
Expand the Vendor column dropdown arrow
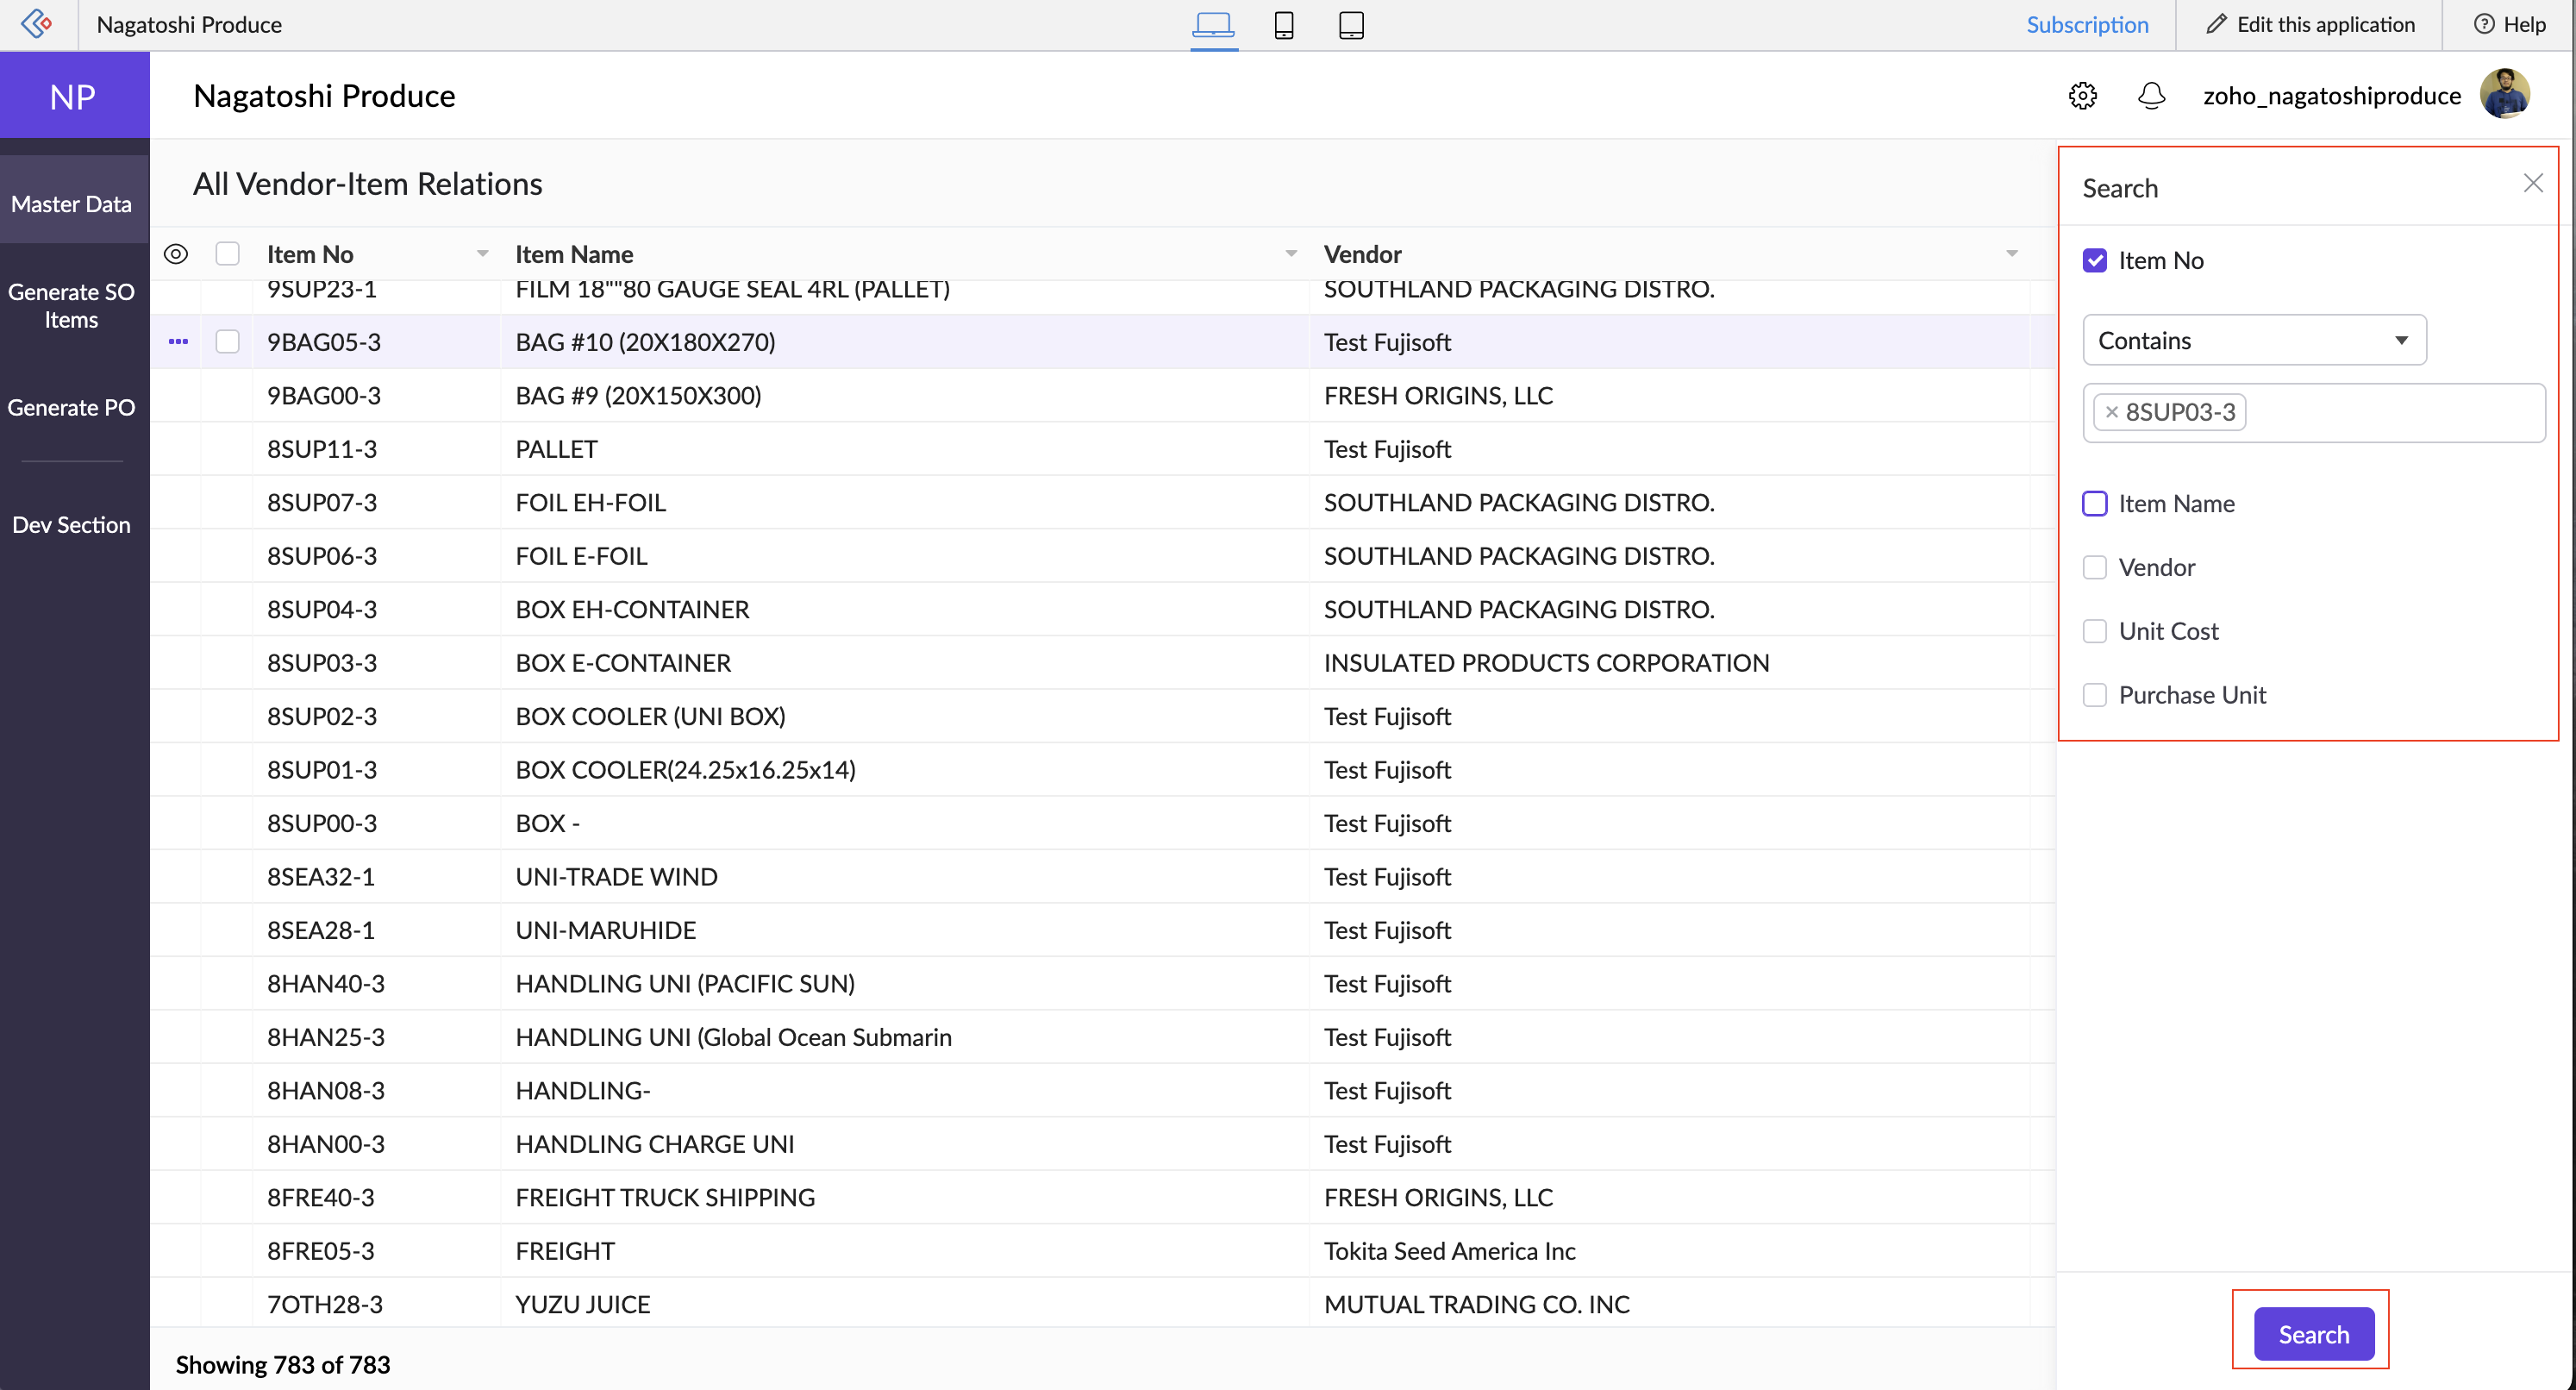(2011, 254)
